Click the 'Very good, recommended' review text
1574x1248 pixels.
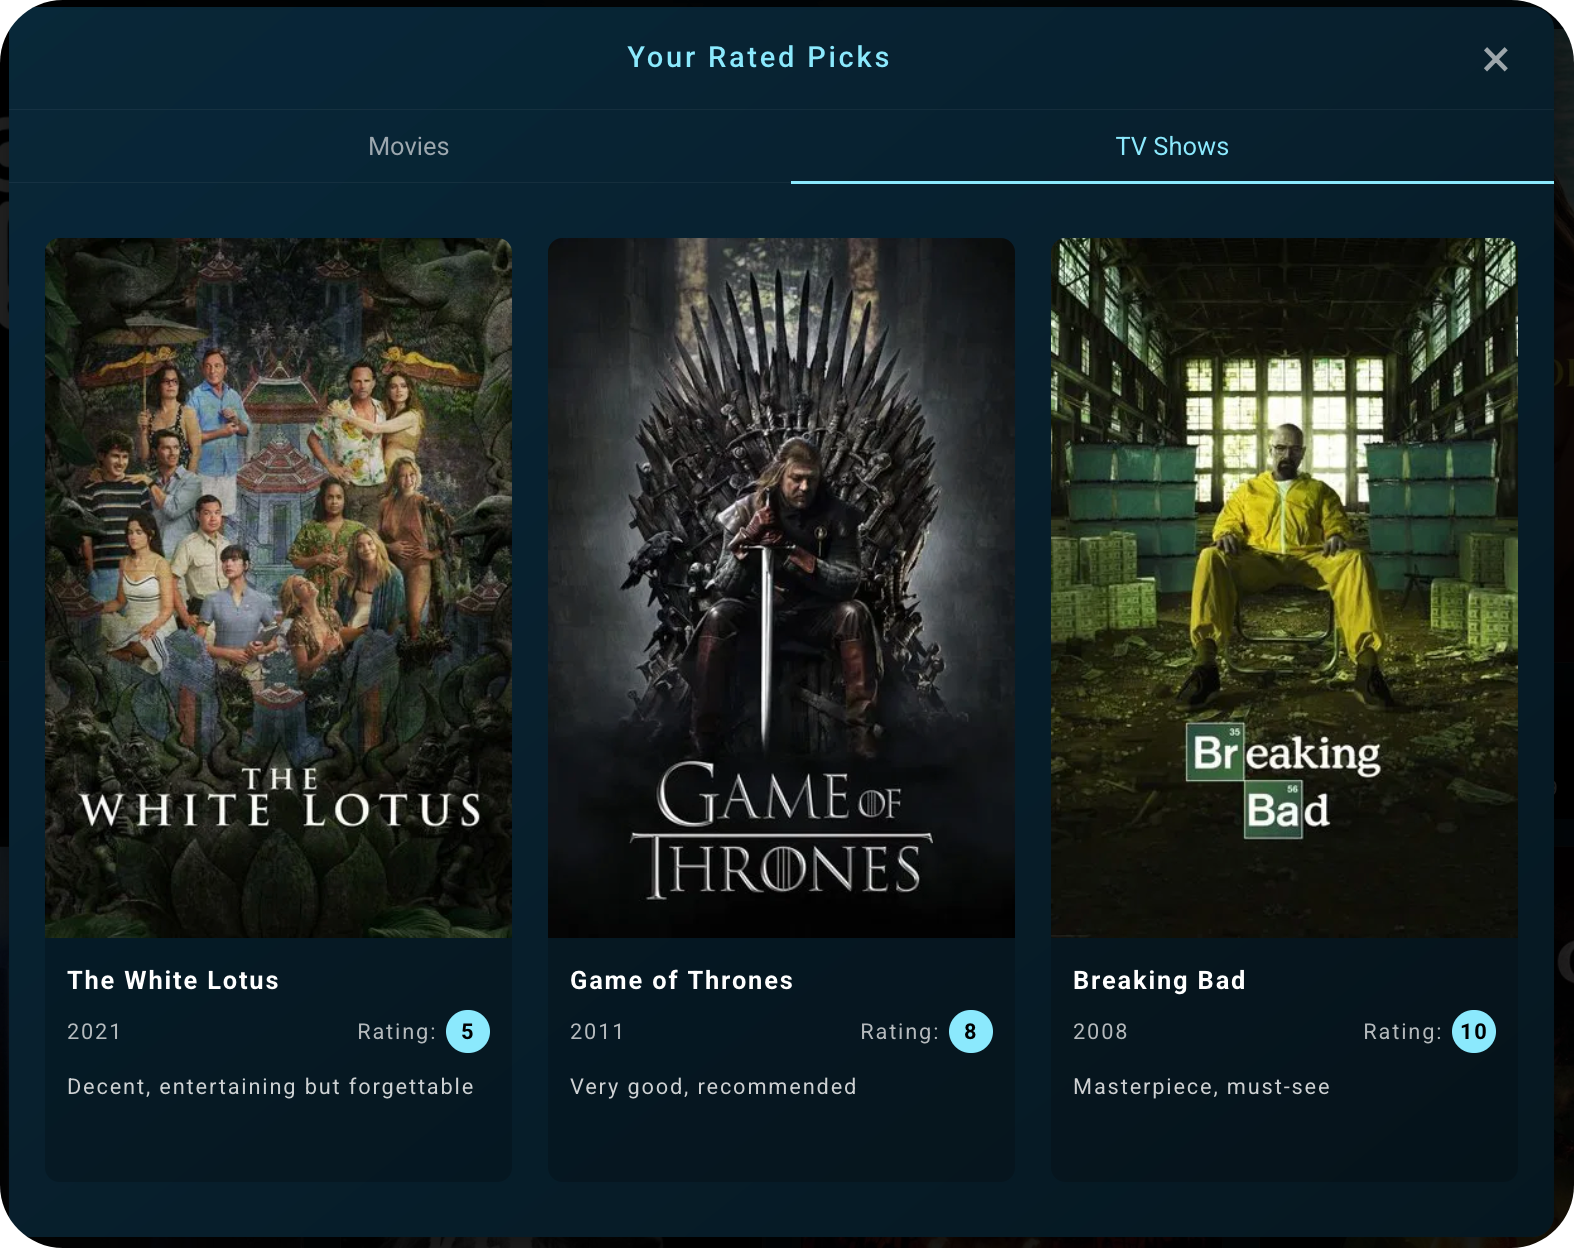(713, 1087)
